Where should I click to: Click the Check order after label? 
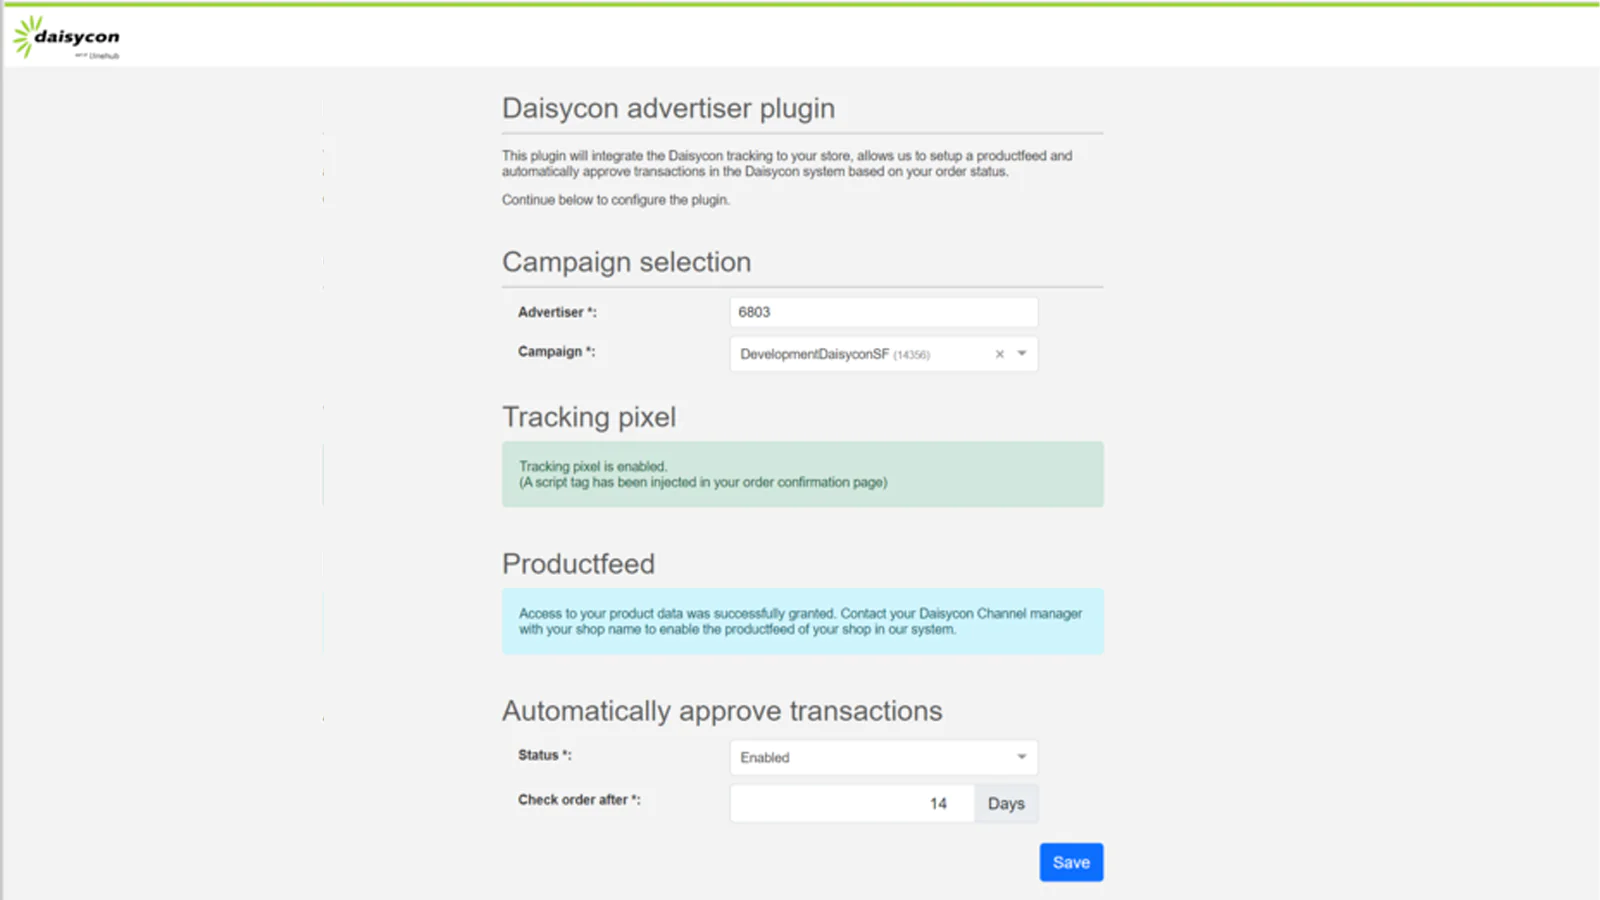[579, 800]
